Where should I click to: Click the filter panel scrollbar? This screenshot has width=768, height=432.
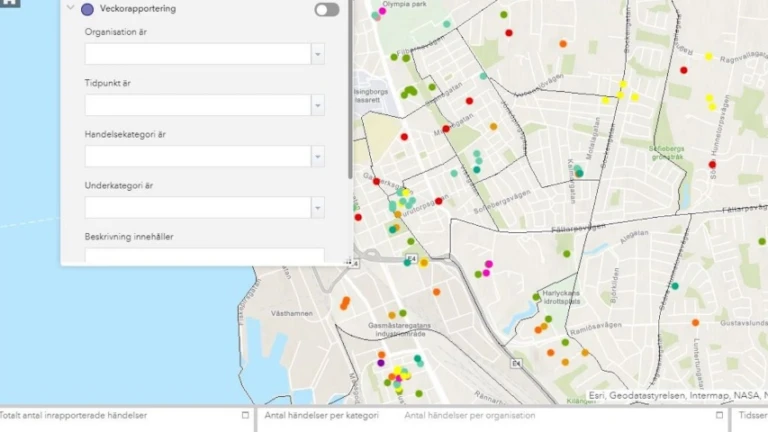pyautogui.click(x=349, y=90)
